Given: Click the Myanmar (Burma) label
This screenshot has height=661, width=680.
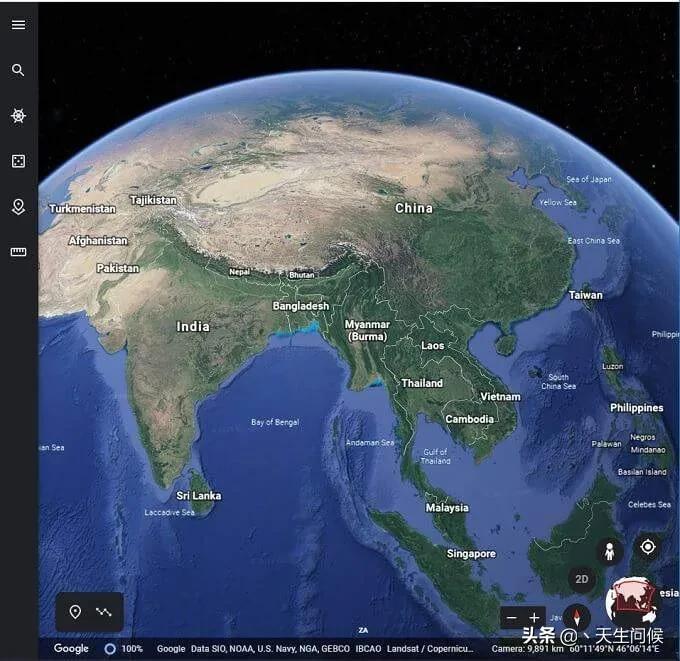Looking at the screenshot, I should pyautogui.click(x=367, y=330).
